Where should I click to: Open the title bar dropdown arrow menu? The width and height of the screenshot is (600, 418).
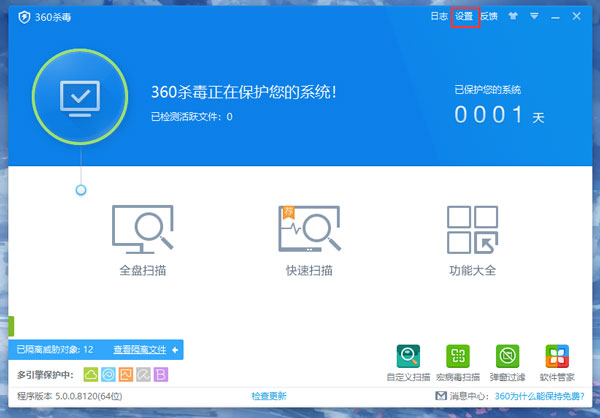point(534,16)
